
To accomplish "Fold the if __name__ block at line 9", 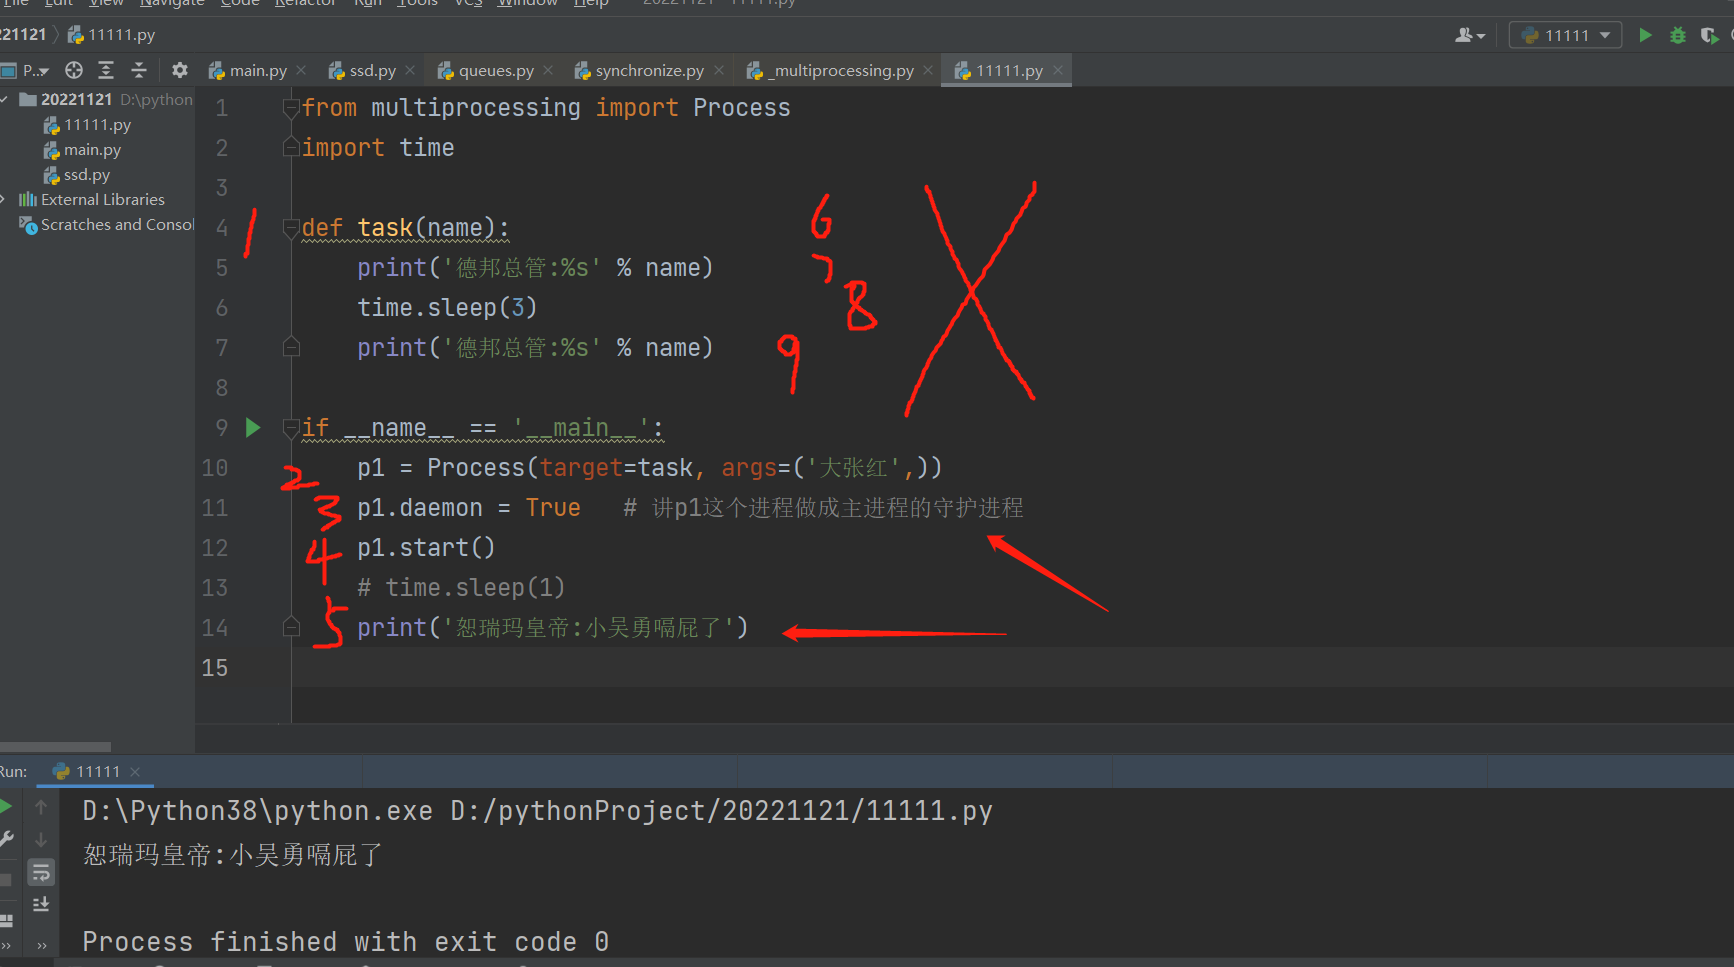I will coord(291,428).
